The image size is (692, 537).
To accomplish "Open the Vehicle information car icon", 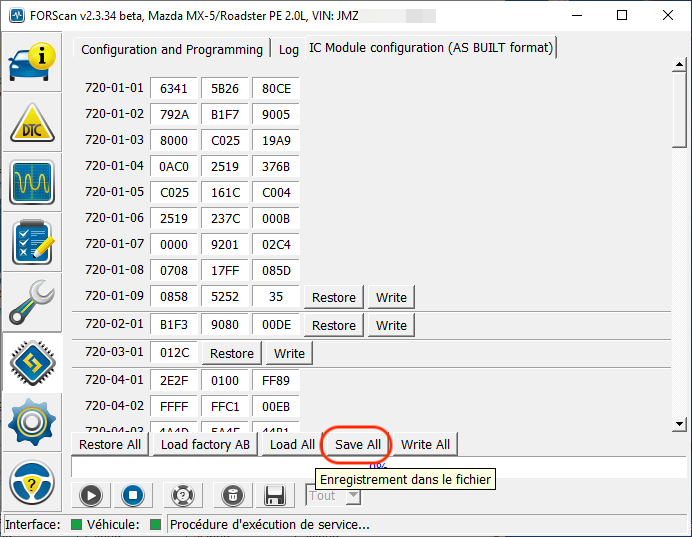I will 32,62.
